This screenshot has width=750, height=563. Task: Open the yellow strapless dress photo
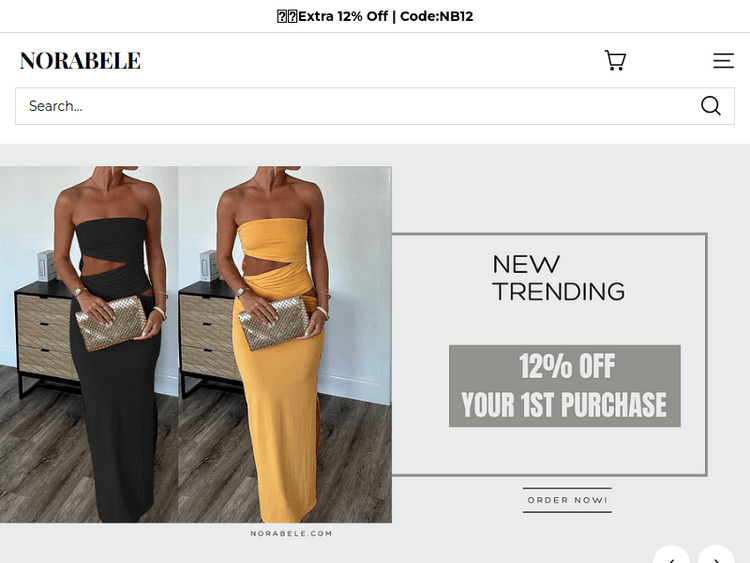(x=285, y=344)
